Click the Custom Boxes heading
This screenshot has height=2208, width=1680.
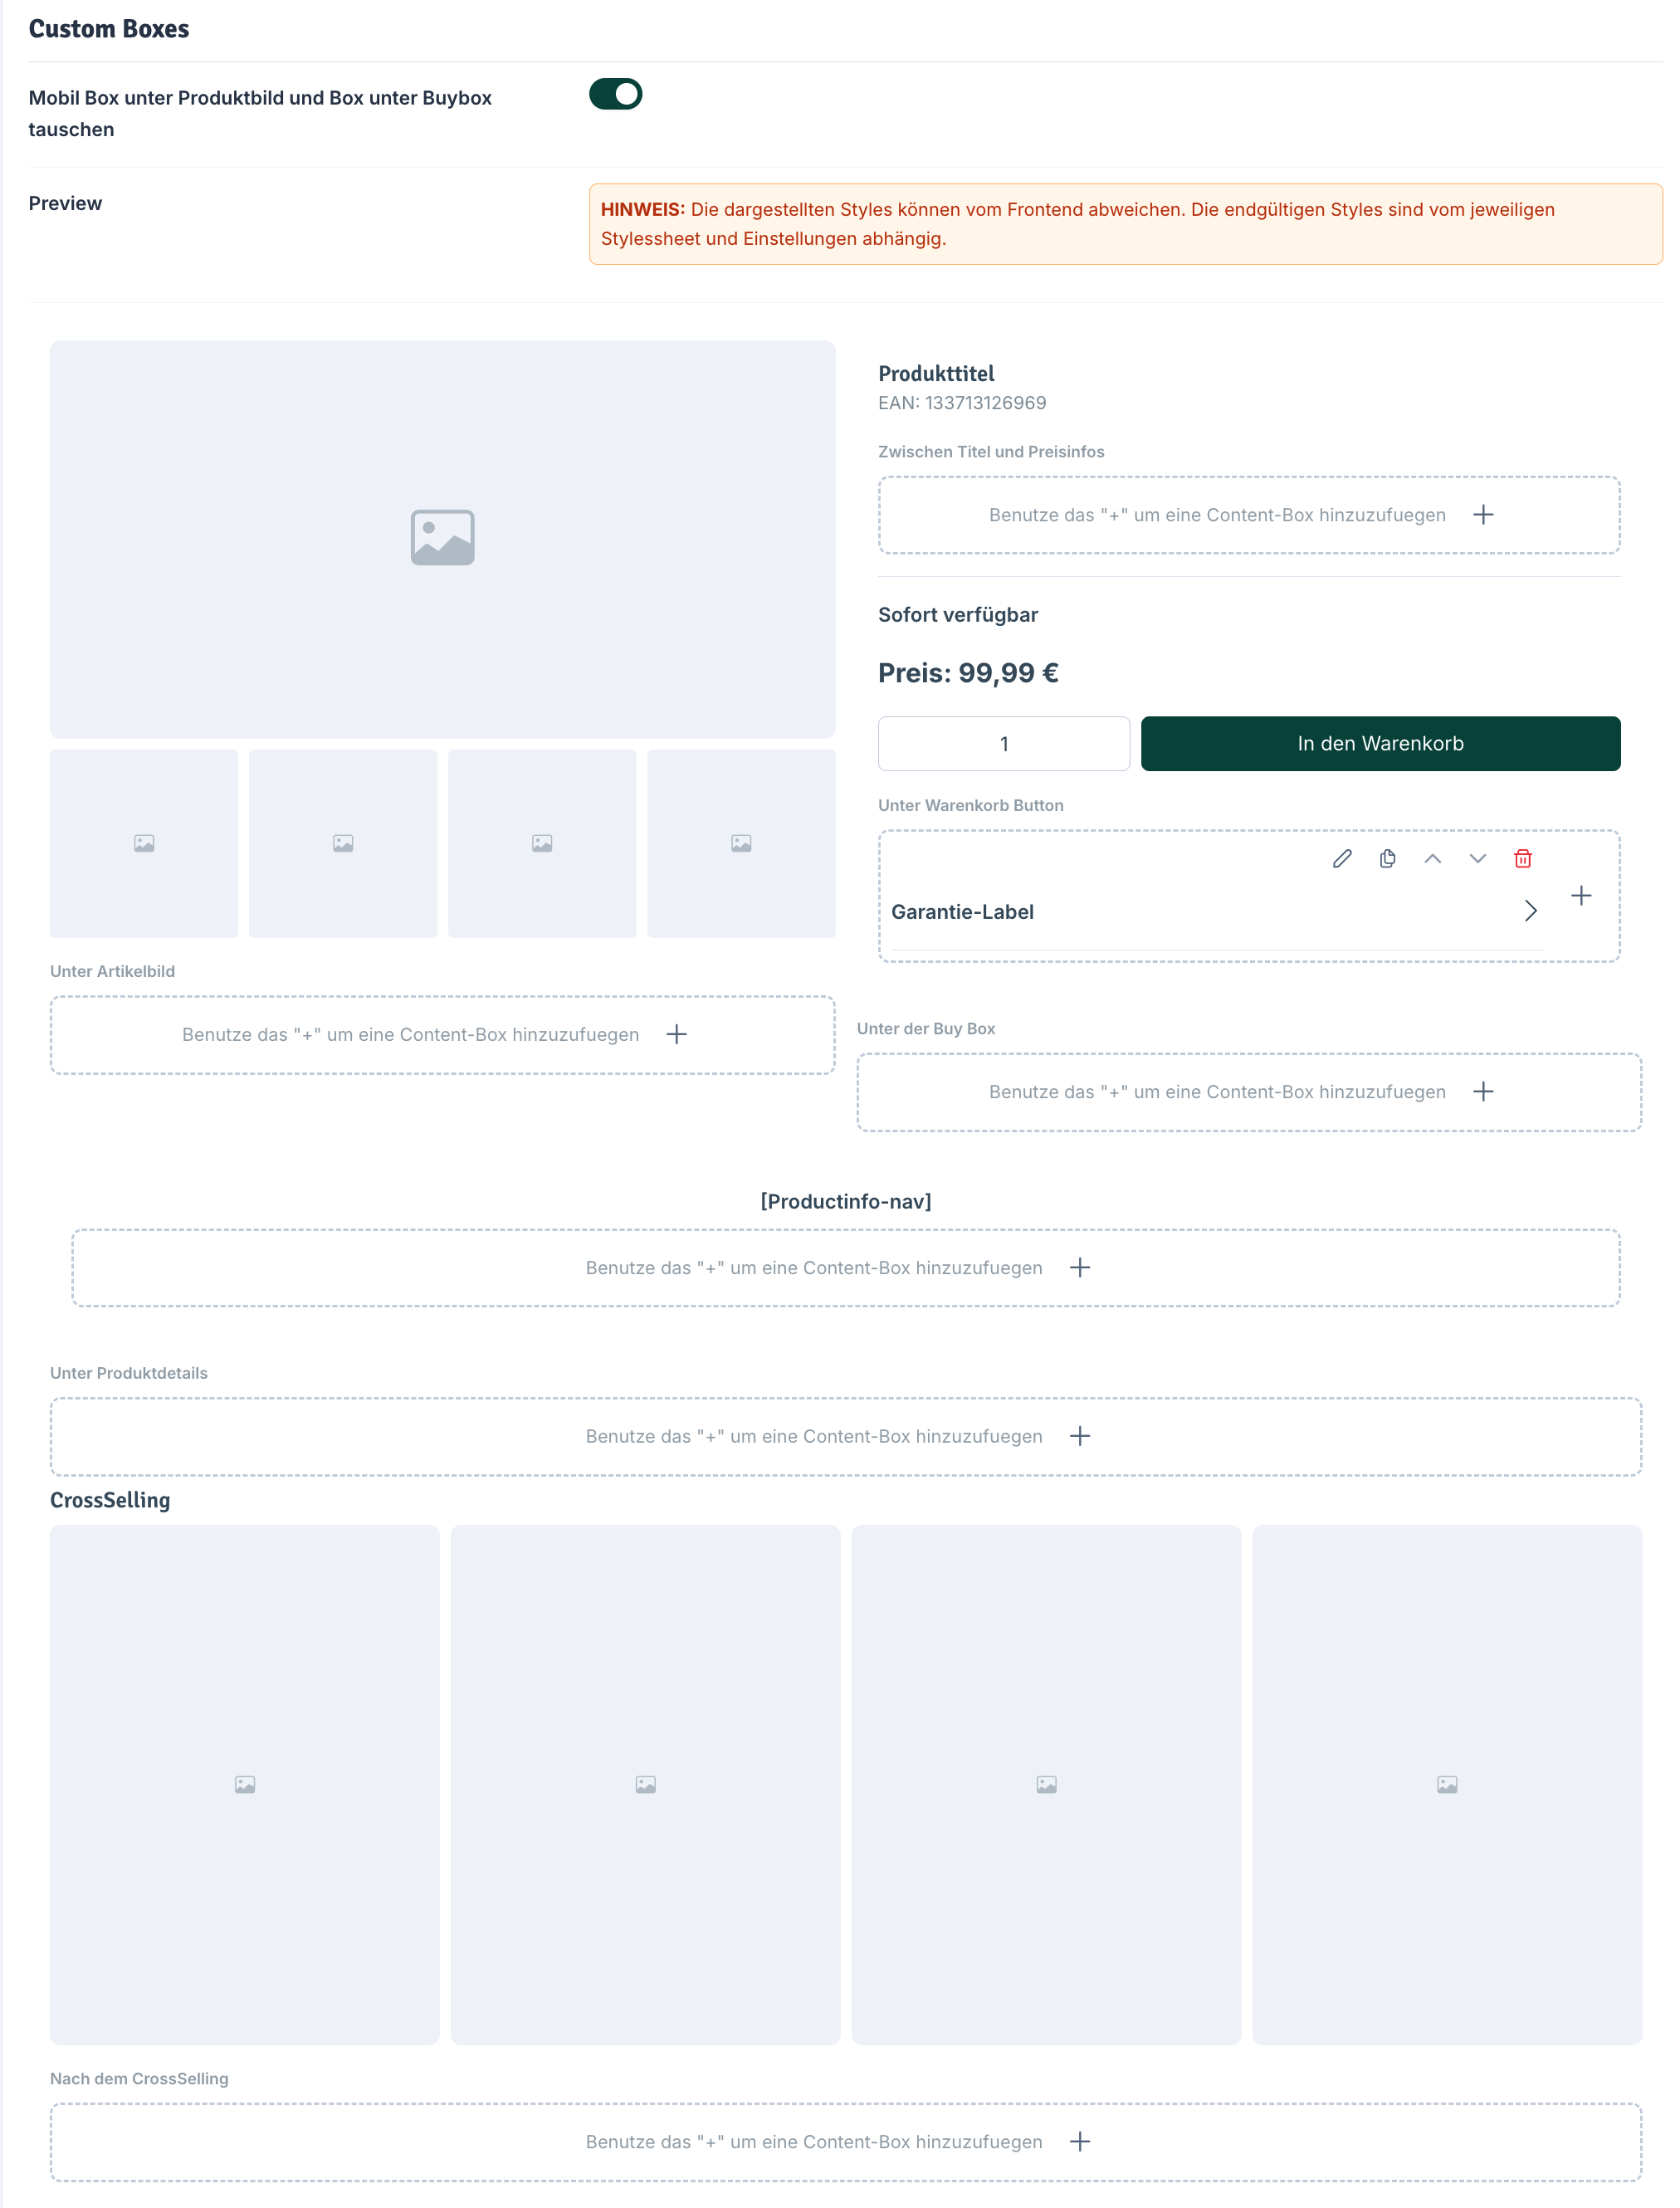tap(109, 29)
